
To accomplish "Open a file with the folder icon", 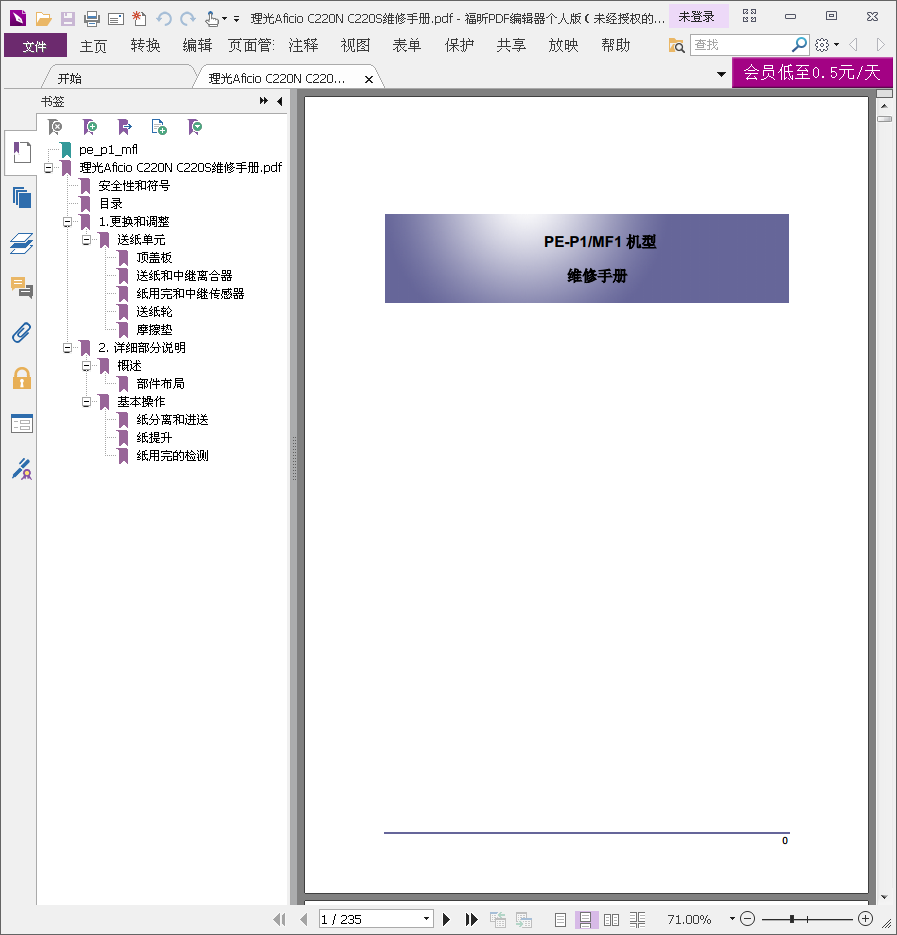I will tap(44, 18).
